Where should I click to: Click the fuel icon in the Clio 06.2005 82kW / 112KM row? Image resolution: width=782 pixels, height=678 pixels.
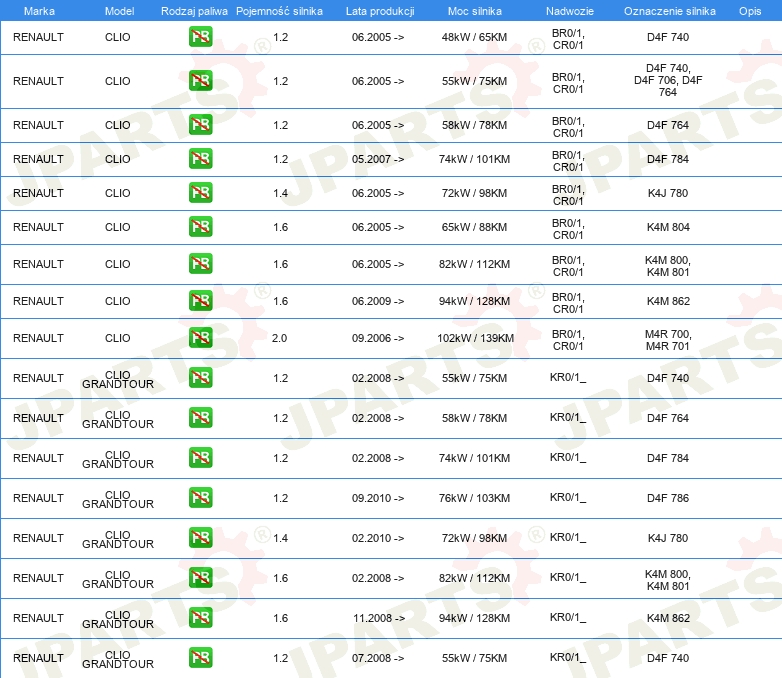pos(200,263)
